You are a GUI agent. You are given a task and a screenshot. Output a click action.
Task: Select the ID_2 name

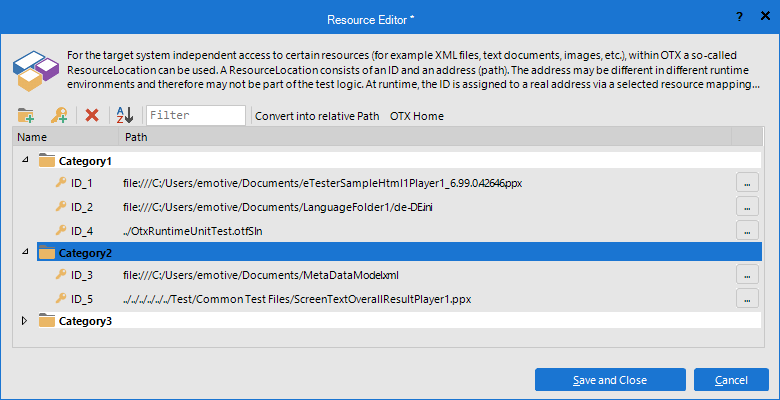tap(82, 207)
